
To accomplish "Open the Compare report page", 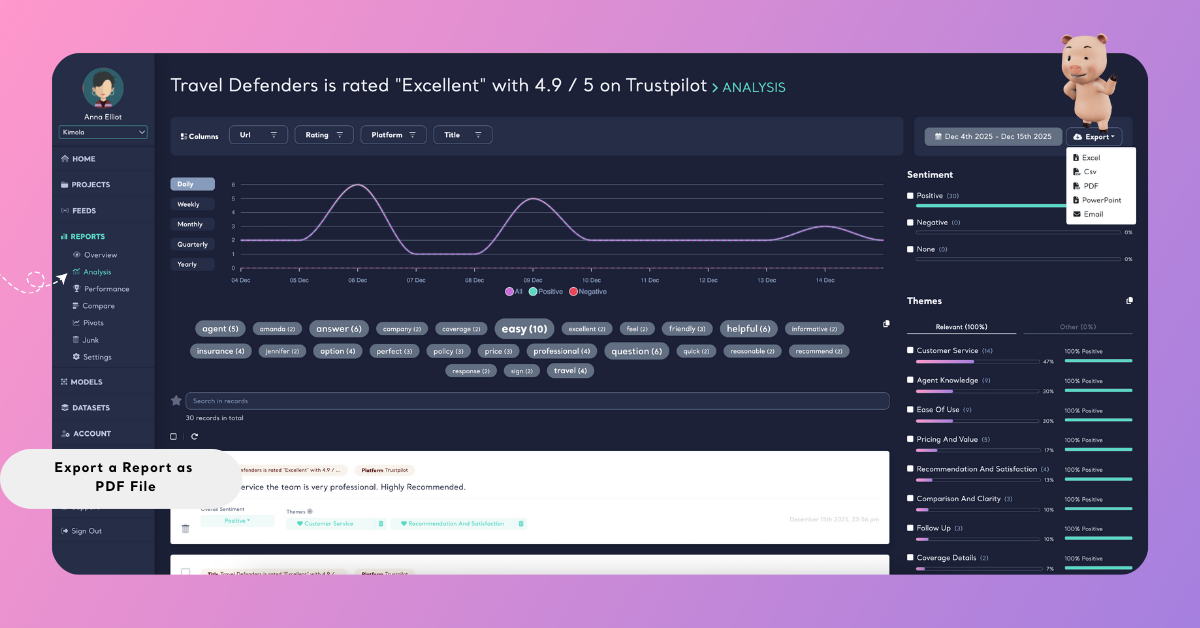I will click(93, 306).
